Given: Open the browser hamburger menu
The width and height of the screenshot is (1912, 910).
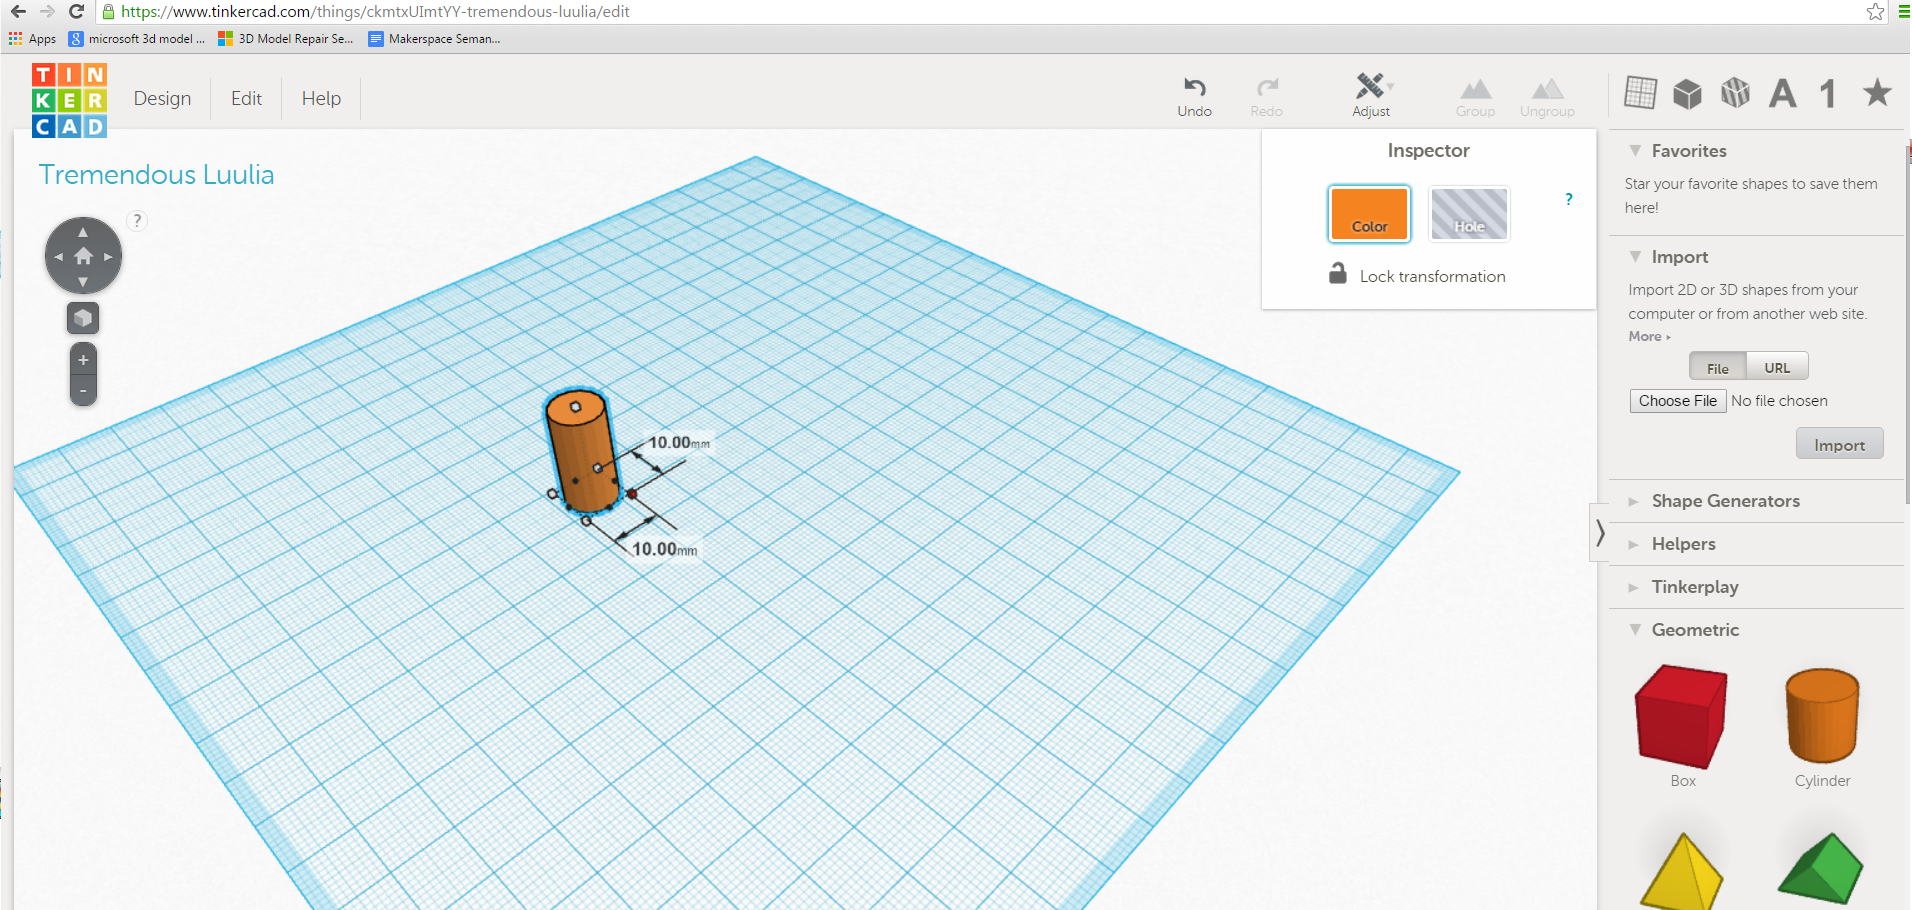Looking at the screenshot, I should click(x=1904, y=12).
